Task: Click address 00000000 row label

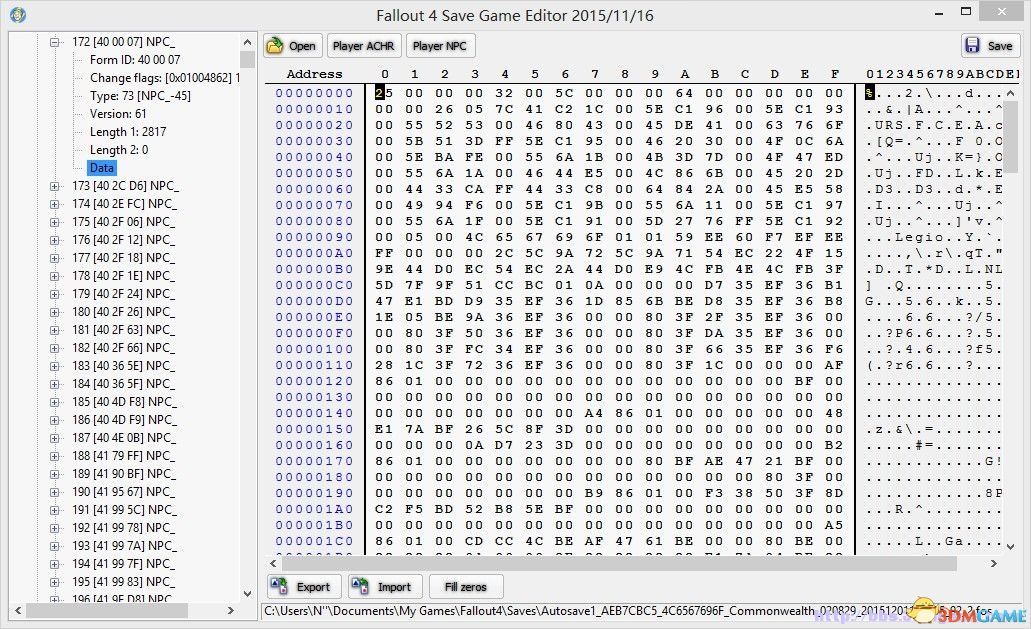Action: 314,93
